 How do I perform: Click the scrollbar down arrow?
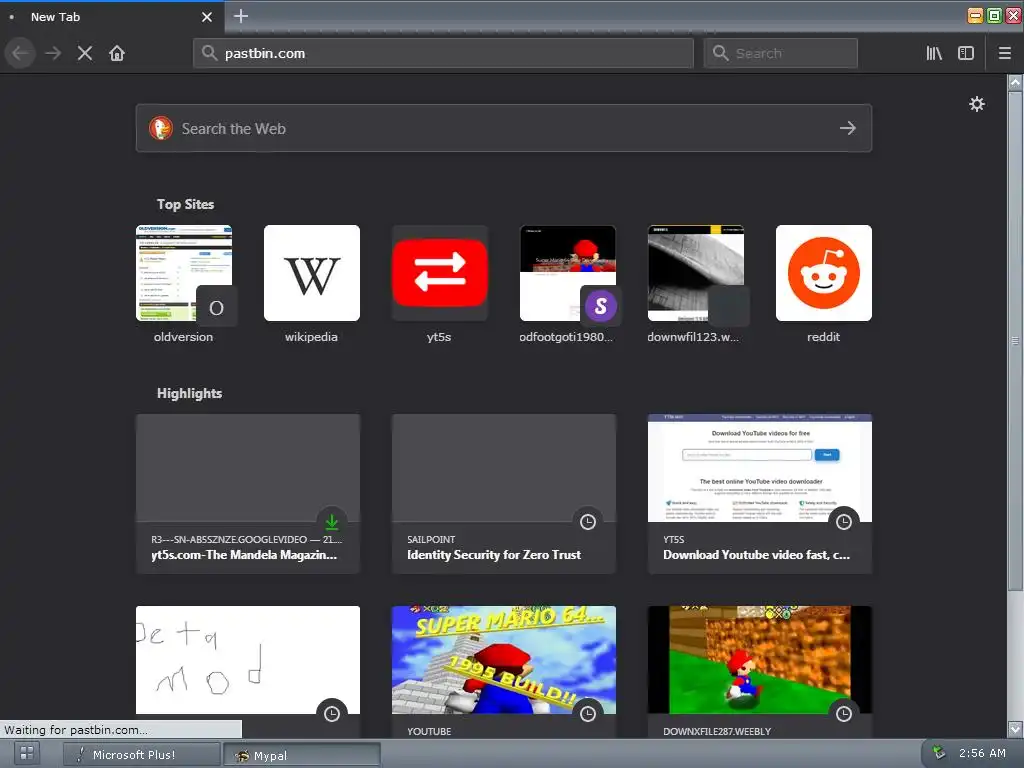1015,728
